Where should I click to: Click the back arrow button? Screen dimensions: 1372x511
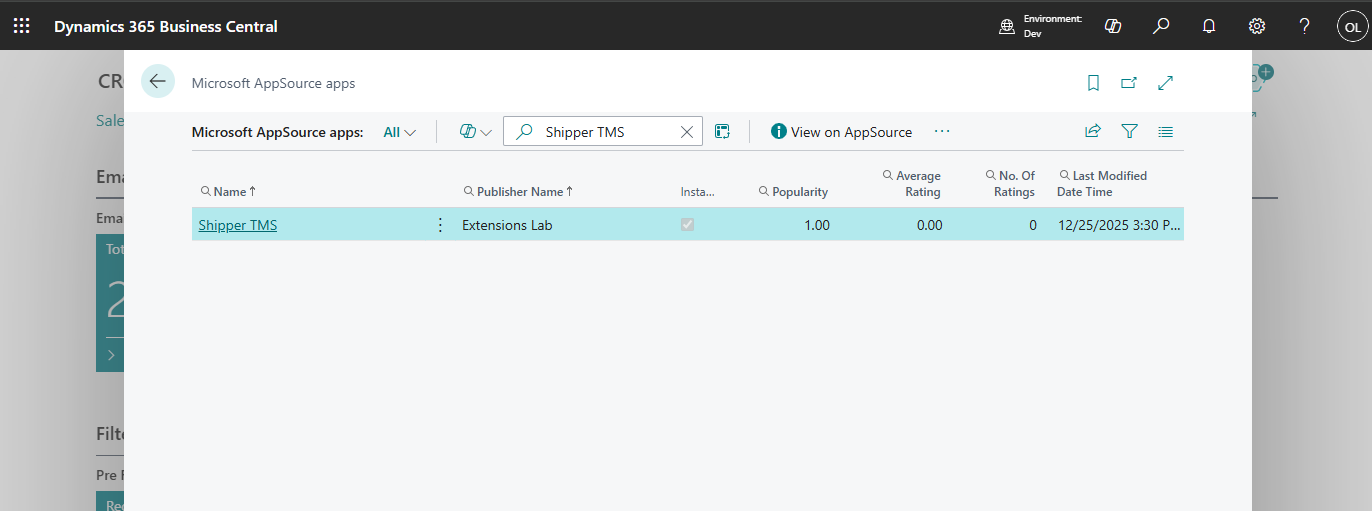click(x=158, y=82)
